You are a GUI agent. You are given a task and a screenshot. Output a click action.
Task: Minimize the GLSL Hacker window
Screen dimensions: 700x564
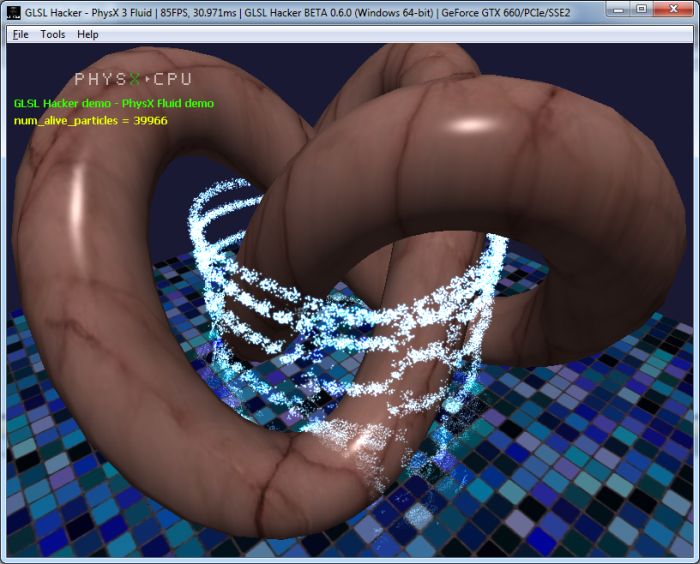click(x=618, y=9)
